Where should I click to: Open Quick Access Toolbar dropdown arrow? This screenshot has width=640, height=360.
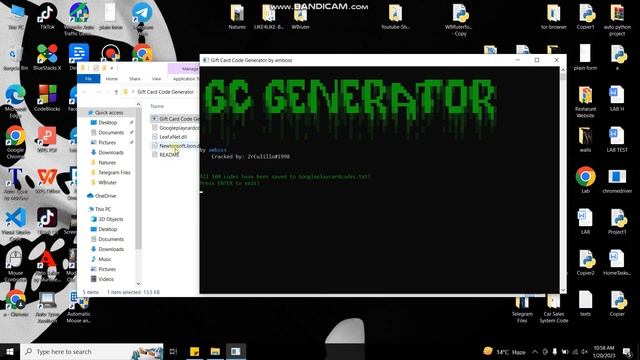click(x=112, y=68)
